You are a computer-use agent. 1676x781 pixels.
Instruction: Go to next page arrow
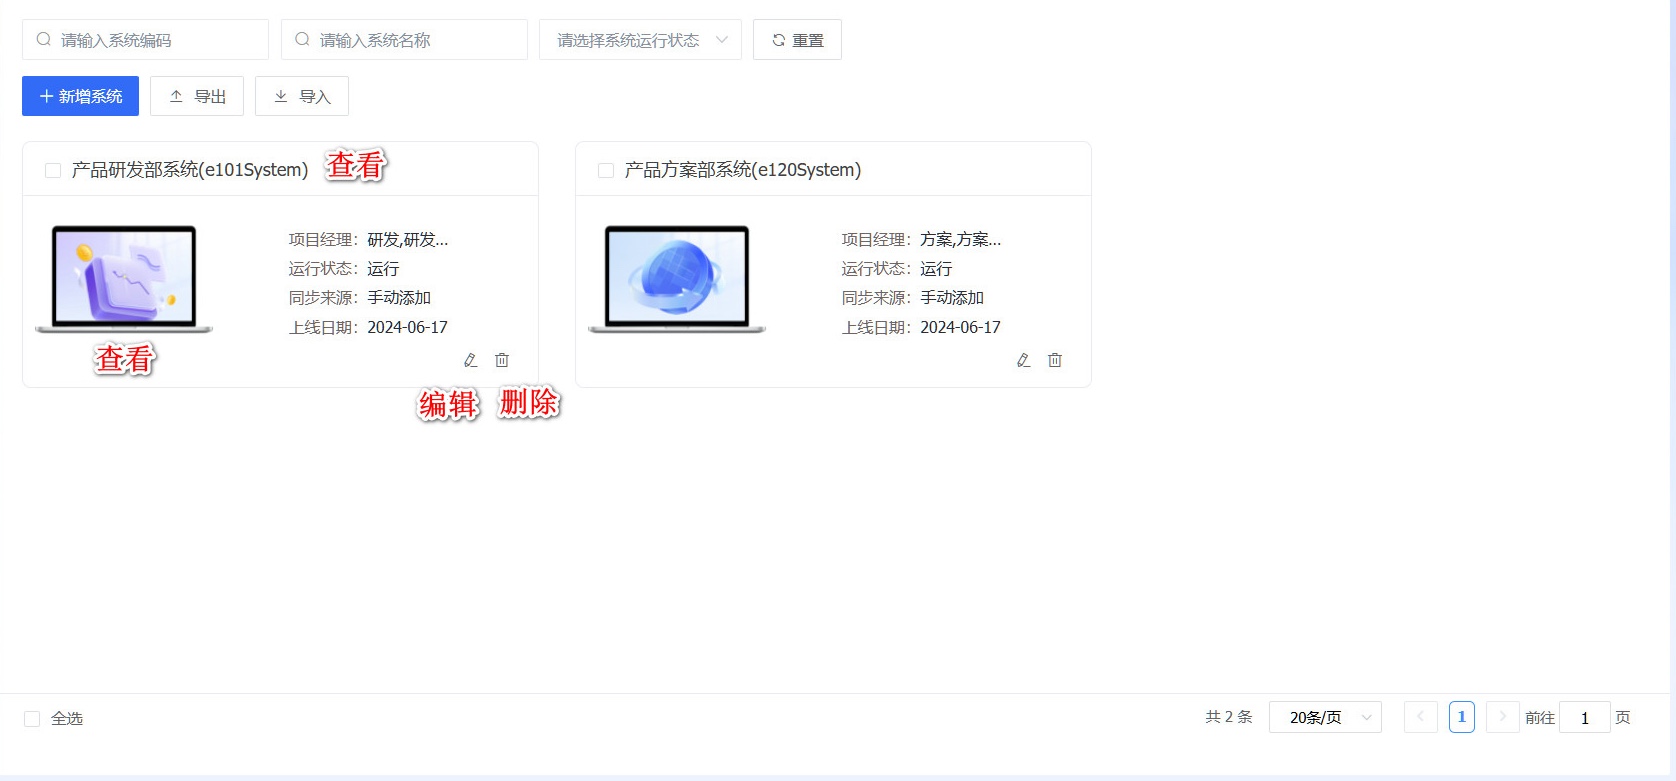tap(1502, 717)
